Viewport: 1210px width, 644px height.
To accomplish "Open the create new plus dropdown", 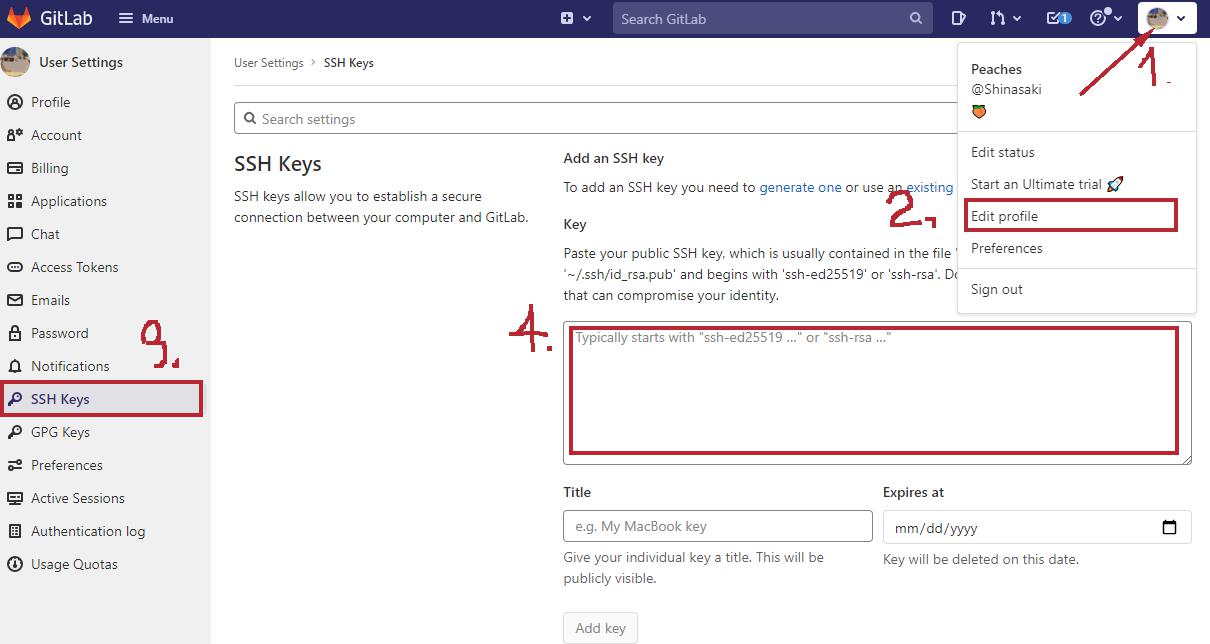I will pyautogui.click(x=575, y=18).
